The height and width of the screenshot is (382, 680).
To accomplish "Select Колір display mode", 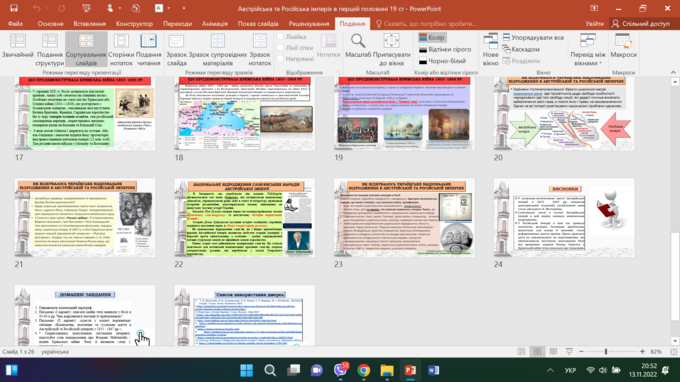I will click(x=432, y=37).
